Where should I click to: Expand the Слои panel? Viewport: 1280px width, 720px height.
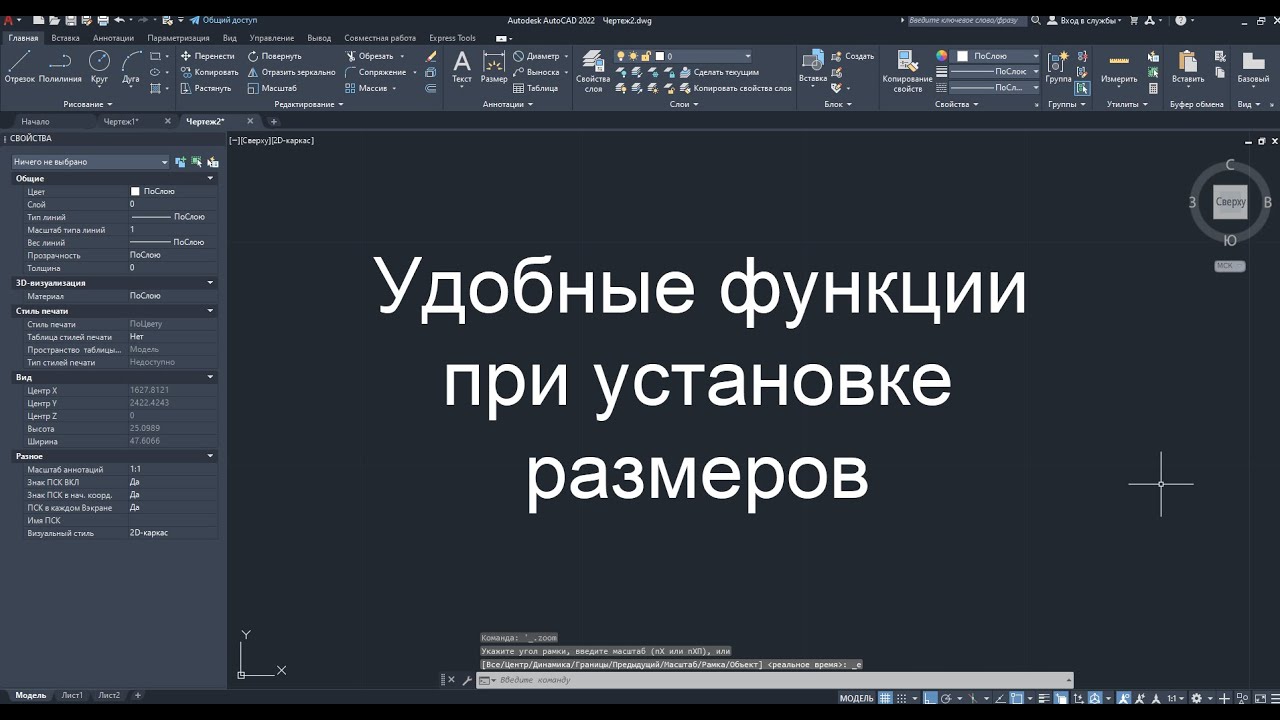coord(684,104)
